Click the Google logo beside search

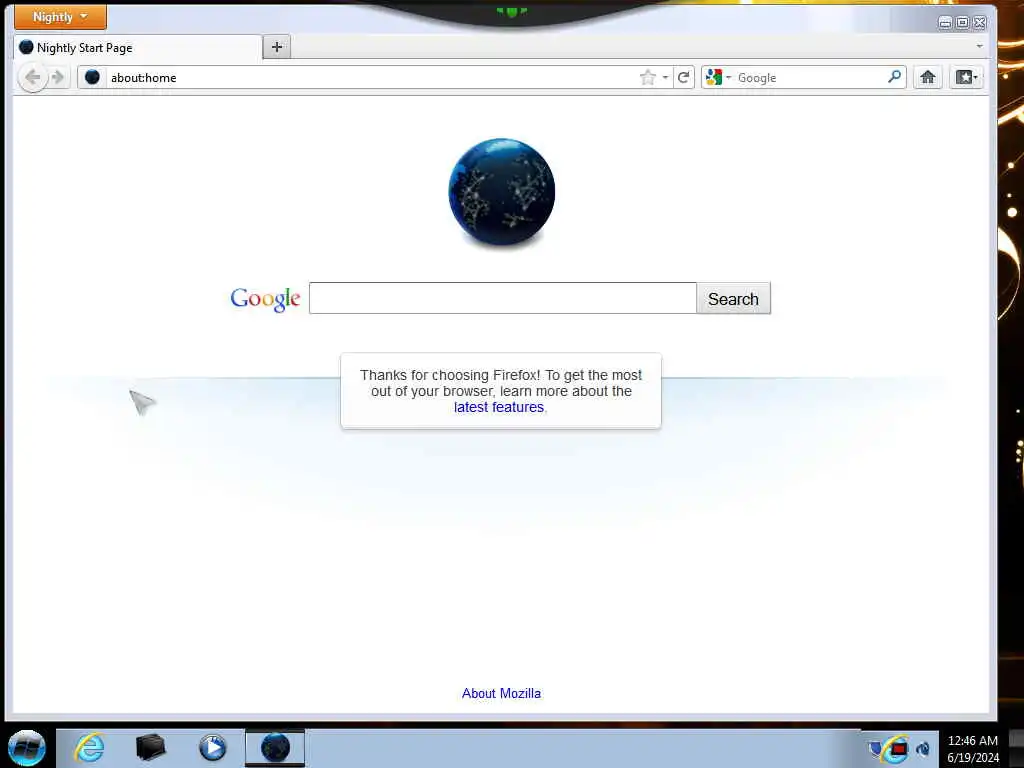pos(265,299)
